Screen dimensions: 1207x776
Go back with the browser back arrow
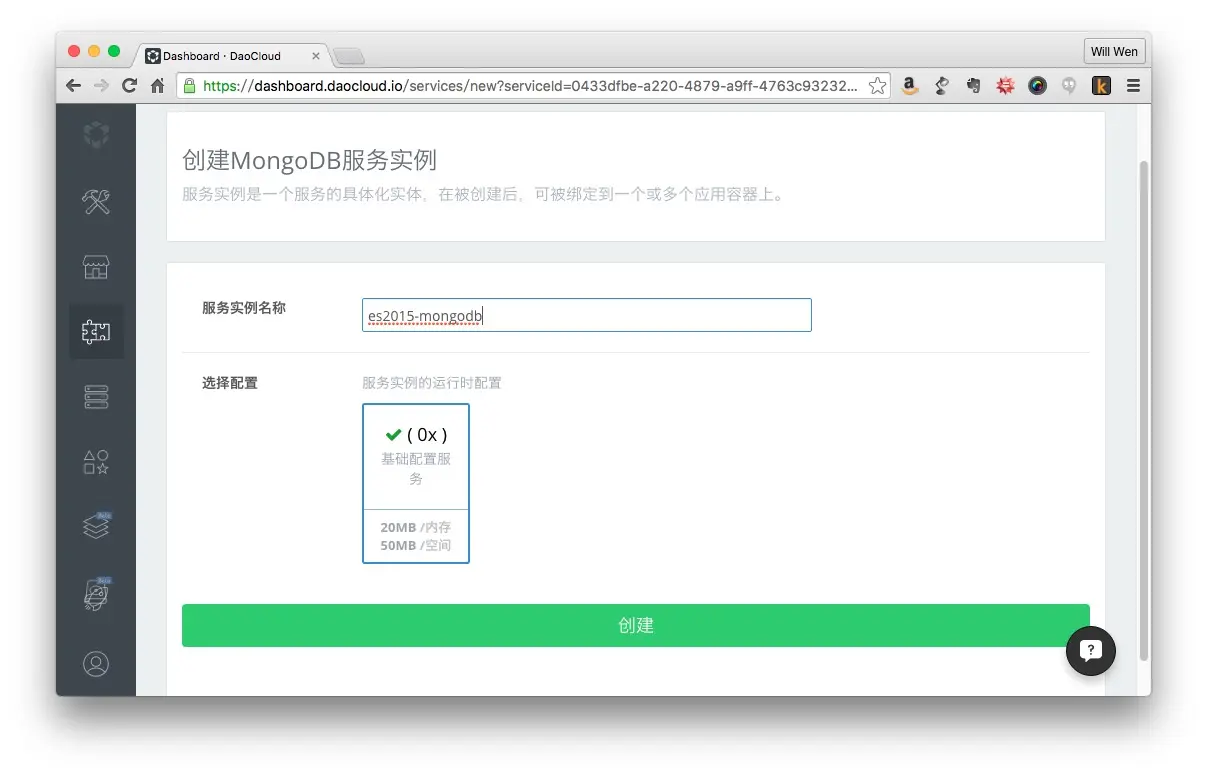[x=73, y=86]
